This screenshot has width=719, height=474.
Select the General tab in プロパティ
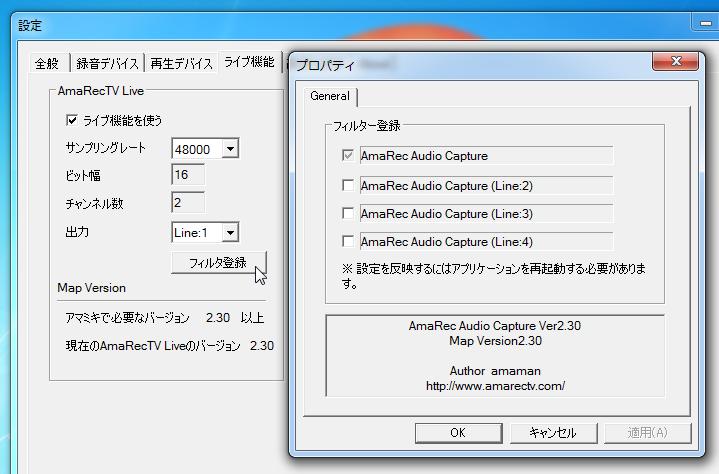coord(330,96)
